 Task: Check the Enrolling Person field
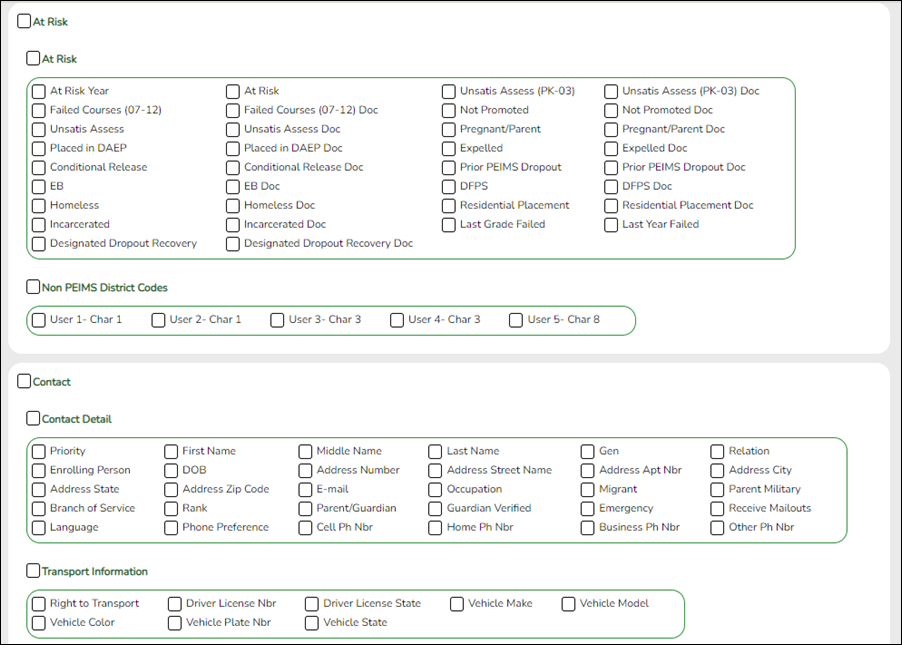[38, 470]
